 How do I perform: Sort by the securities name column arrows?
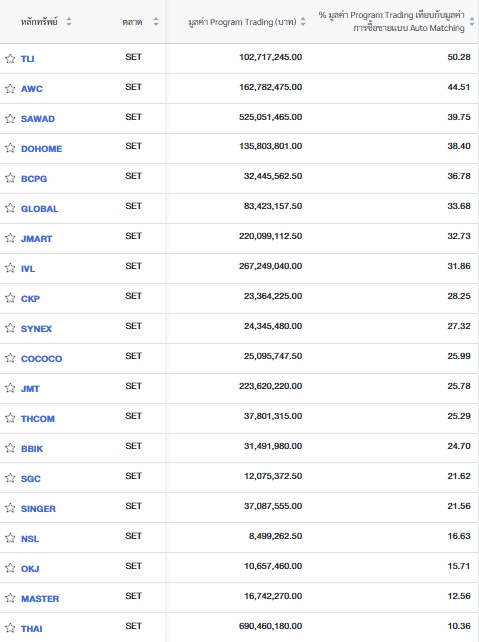69,22
